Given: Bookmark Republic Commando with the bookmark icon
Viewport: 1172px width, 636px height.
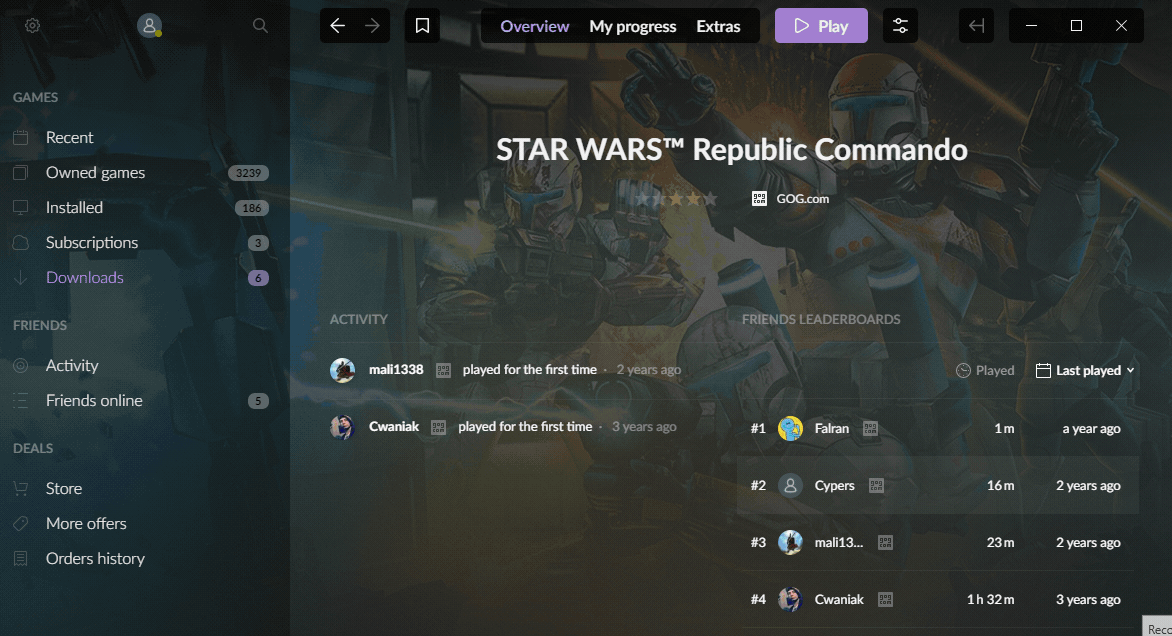Looking at the screenshot, I should click(x=422, y=25).
